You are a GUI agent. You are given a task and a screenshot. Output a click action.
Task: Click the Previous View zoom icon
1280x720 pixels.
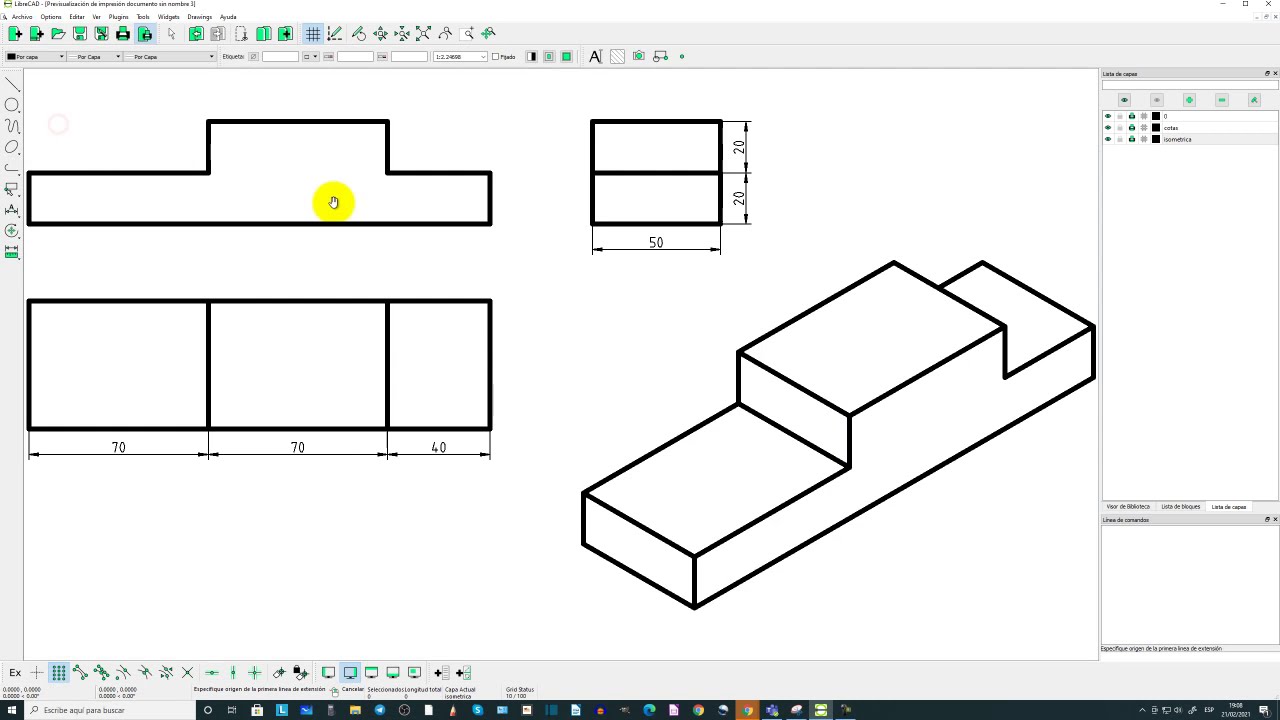[x=445, y=34]
